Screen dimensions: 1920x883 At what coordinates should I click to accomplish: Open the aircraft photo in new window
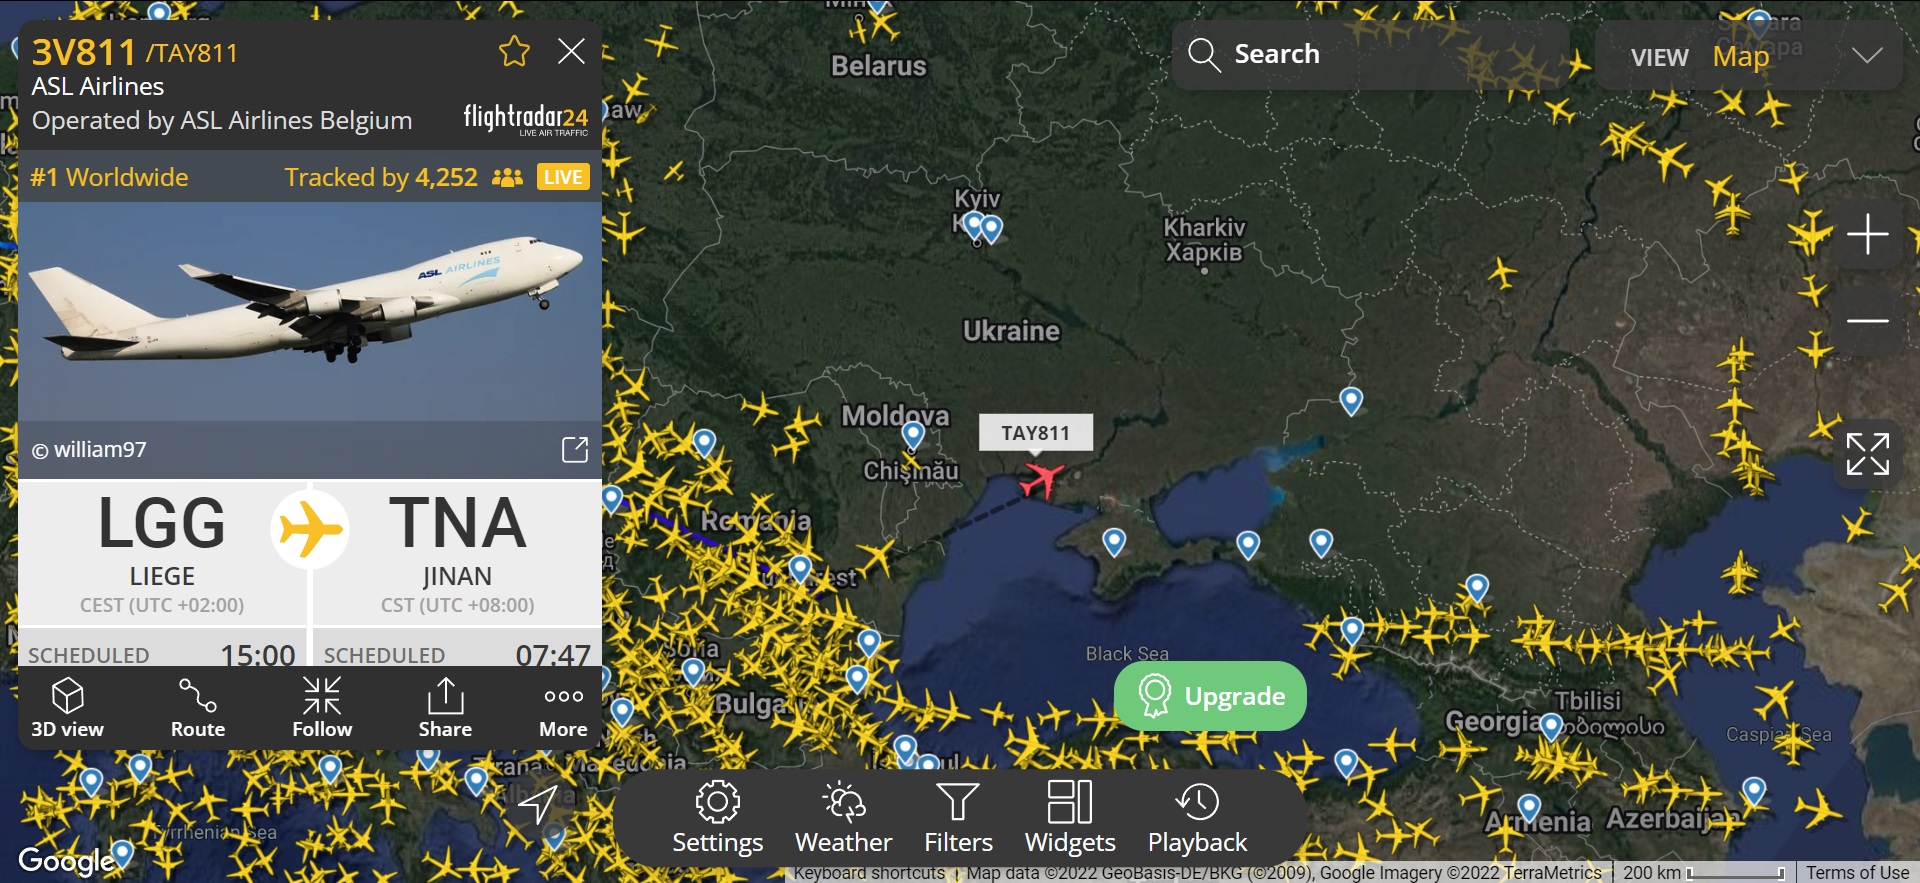[575, 450]
